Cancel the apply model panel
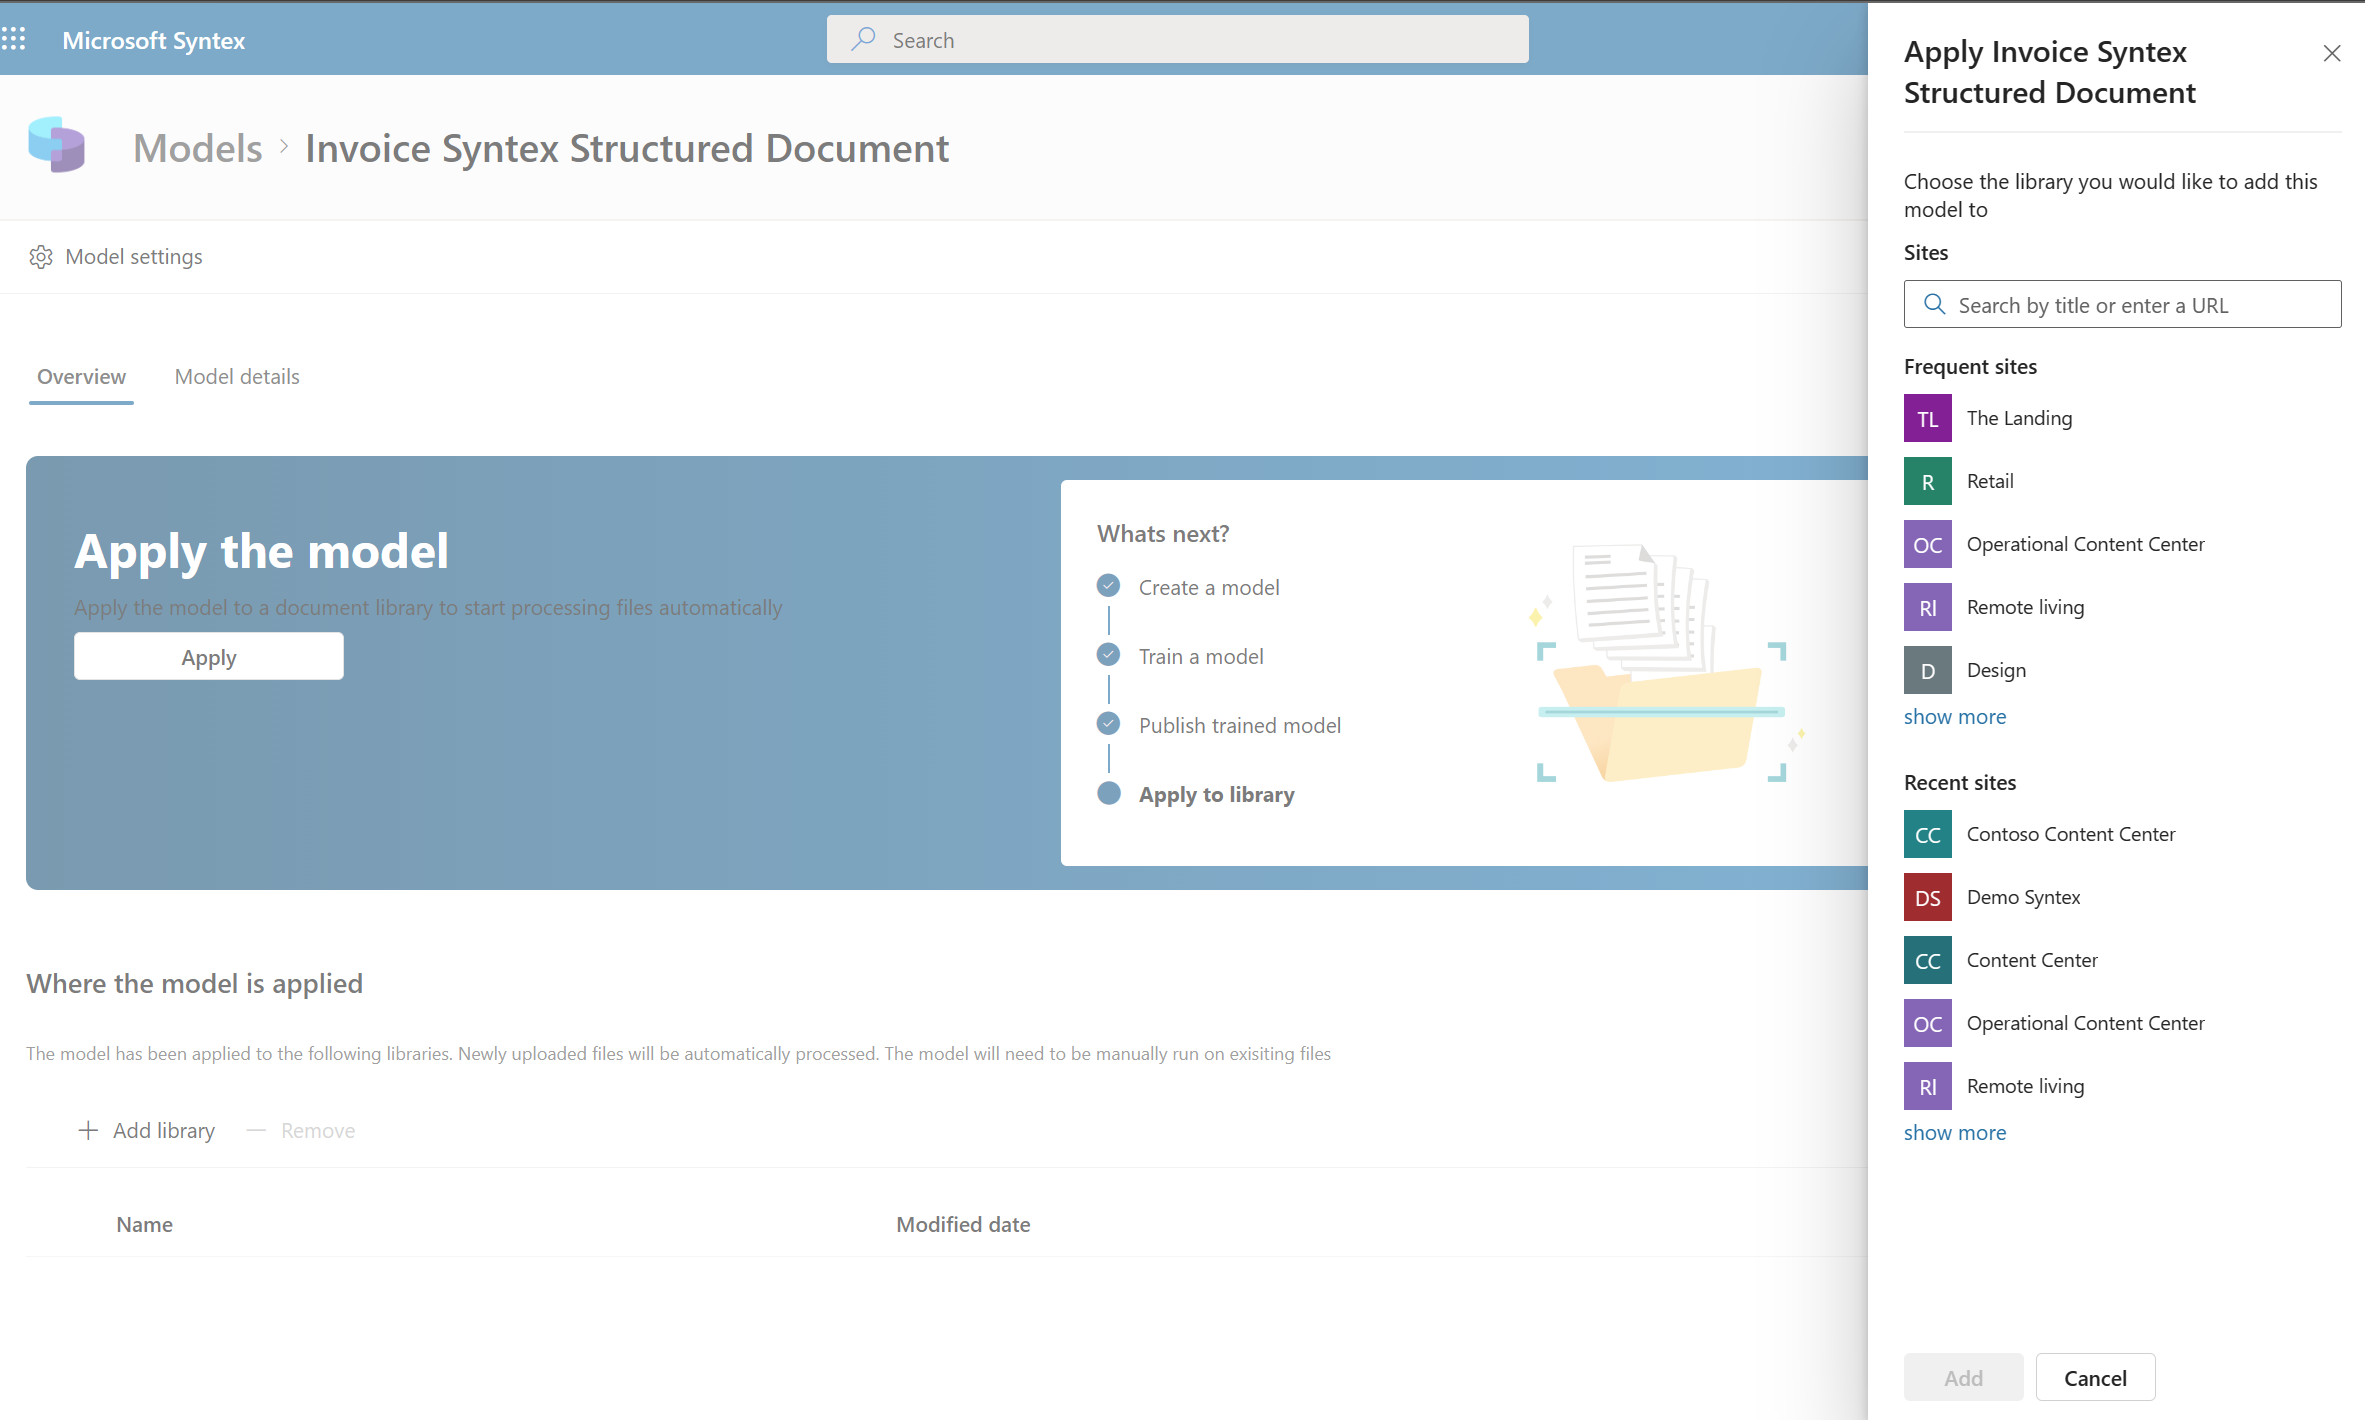2365x1420 pixels. [x=2095, y=1377]
